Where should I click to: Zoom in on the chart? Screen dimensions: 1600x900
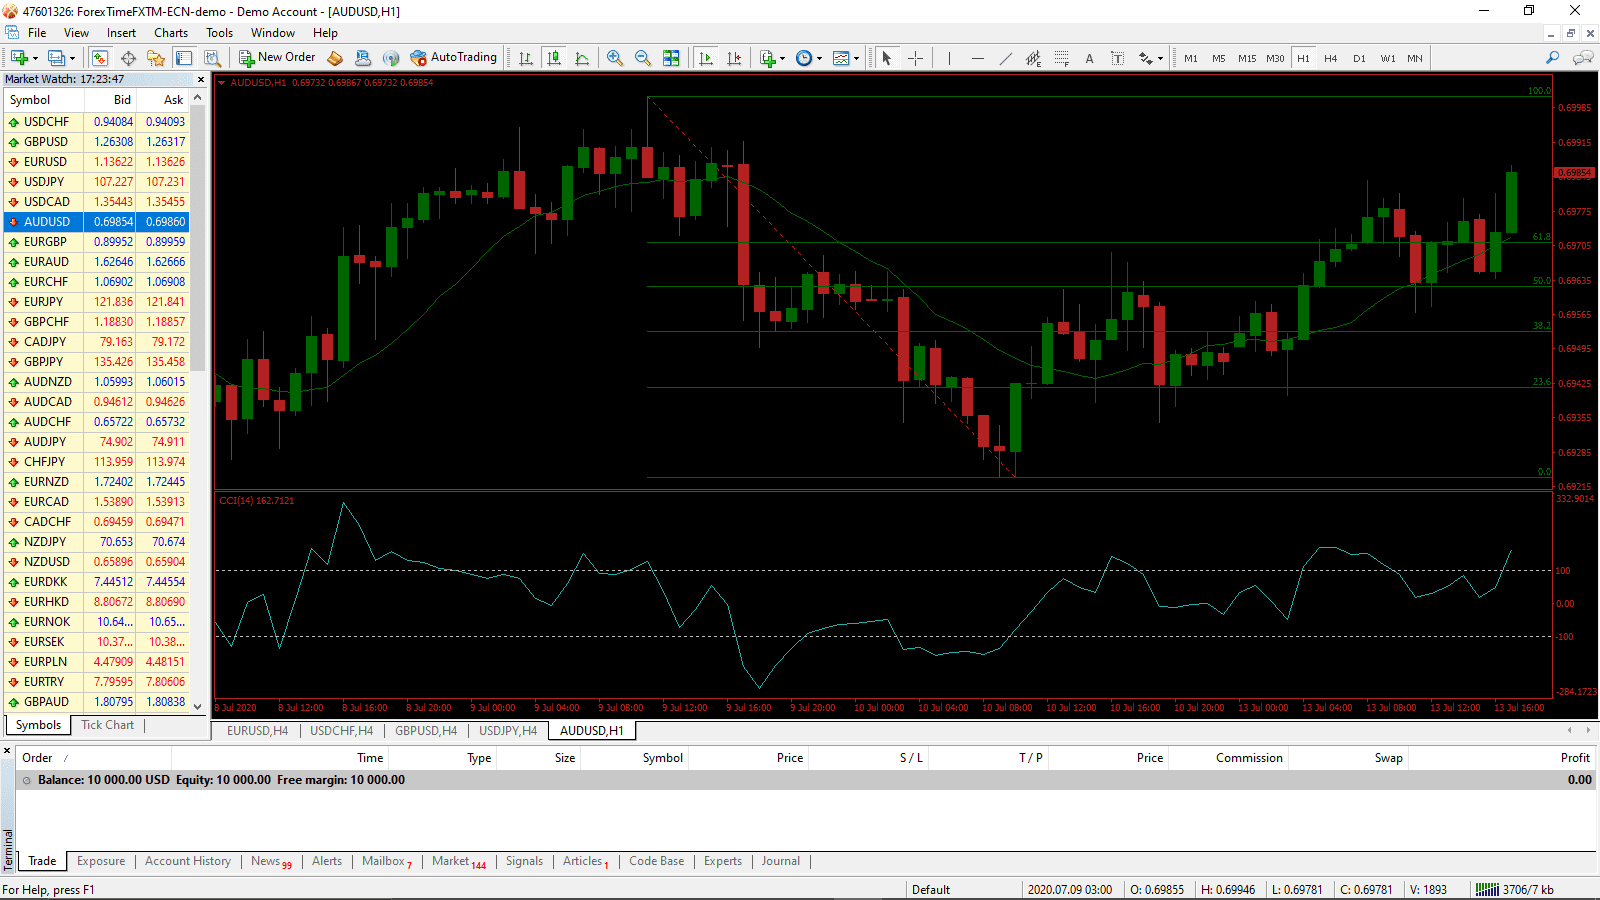[615, 57]
